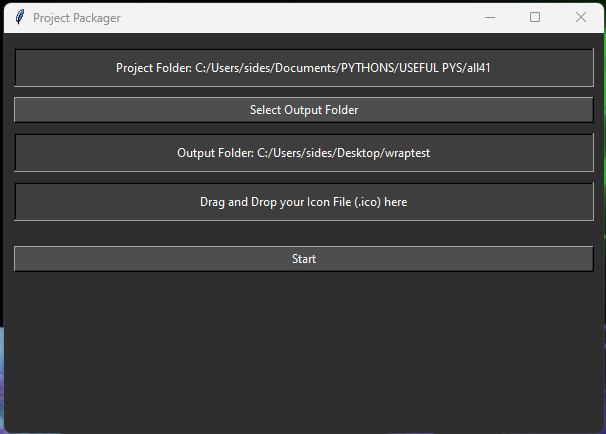Minimize the Project Packager window
Image resolution: width=606 pixels, height=434 pixels.
point(490,17)
